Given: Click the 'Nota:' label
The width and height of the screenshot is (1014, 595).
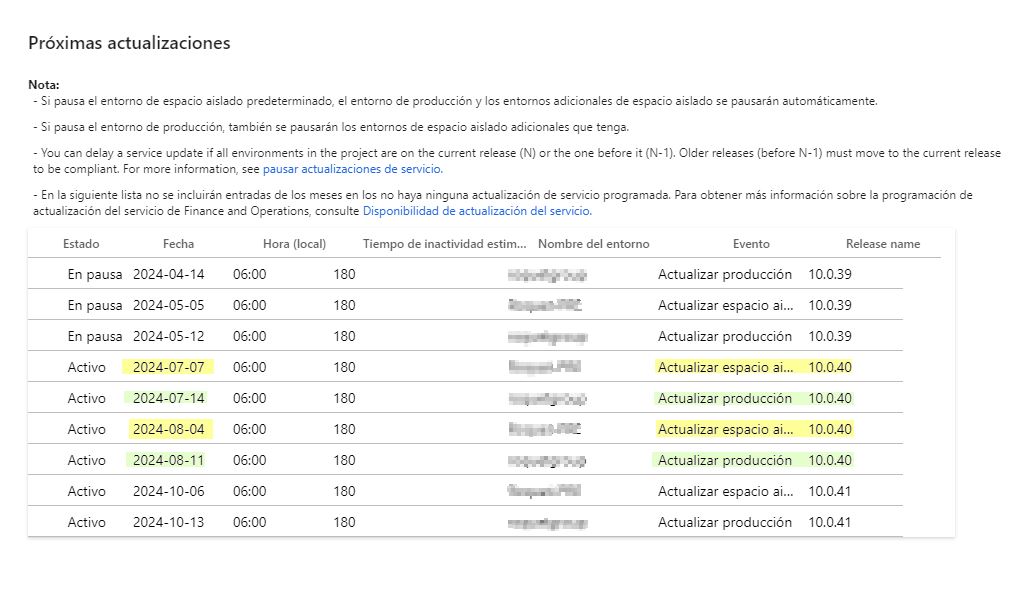Looking at the screenshot, I should (x=44, y=85).
